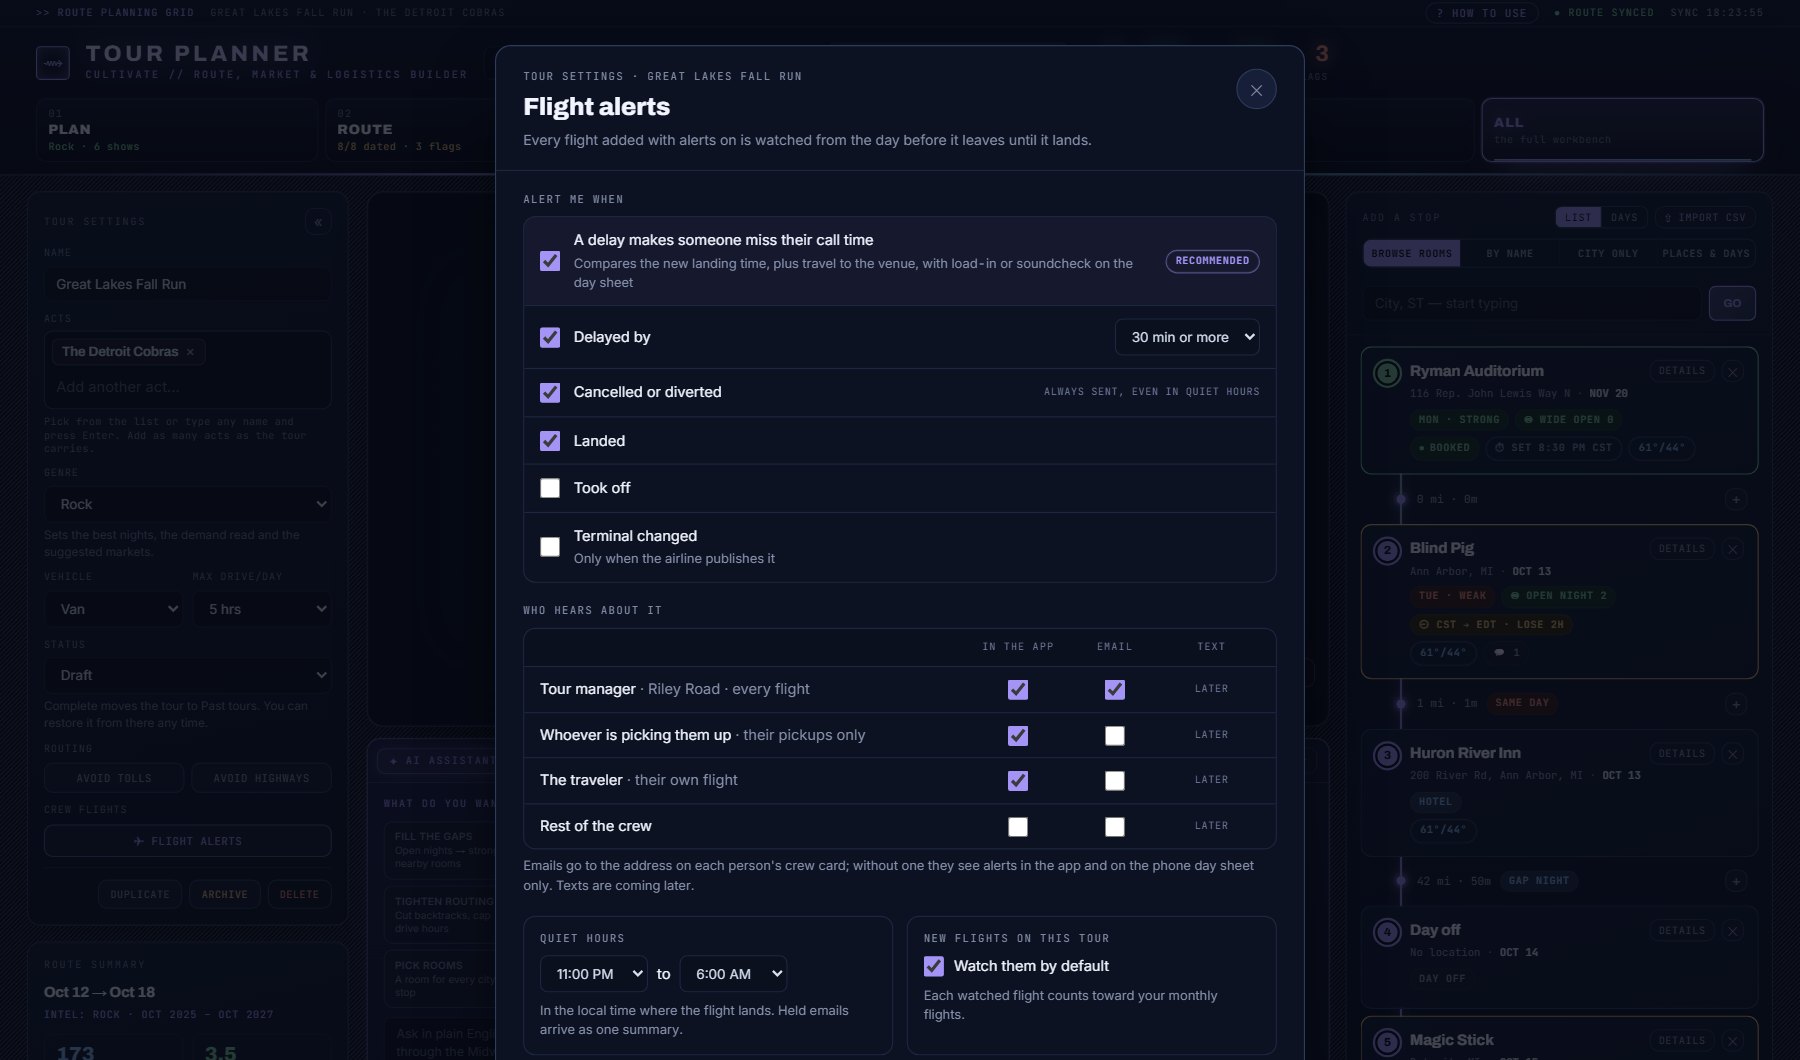This screenshot has width=1800, height=1060.
Task: Switch to the All workbench tab
Action: 1622,130
